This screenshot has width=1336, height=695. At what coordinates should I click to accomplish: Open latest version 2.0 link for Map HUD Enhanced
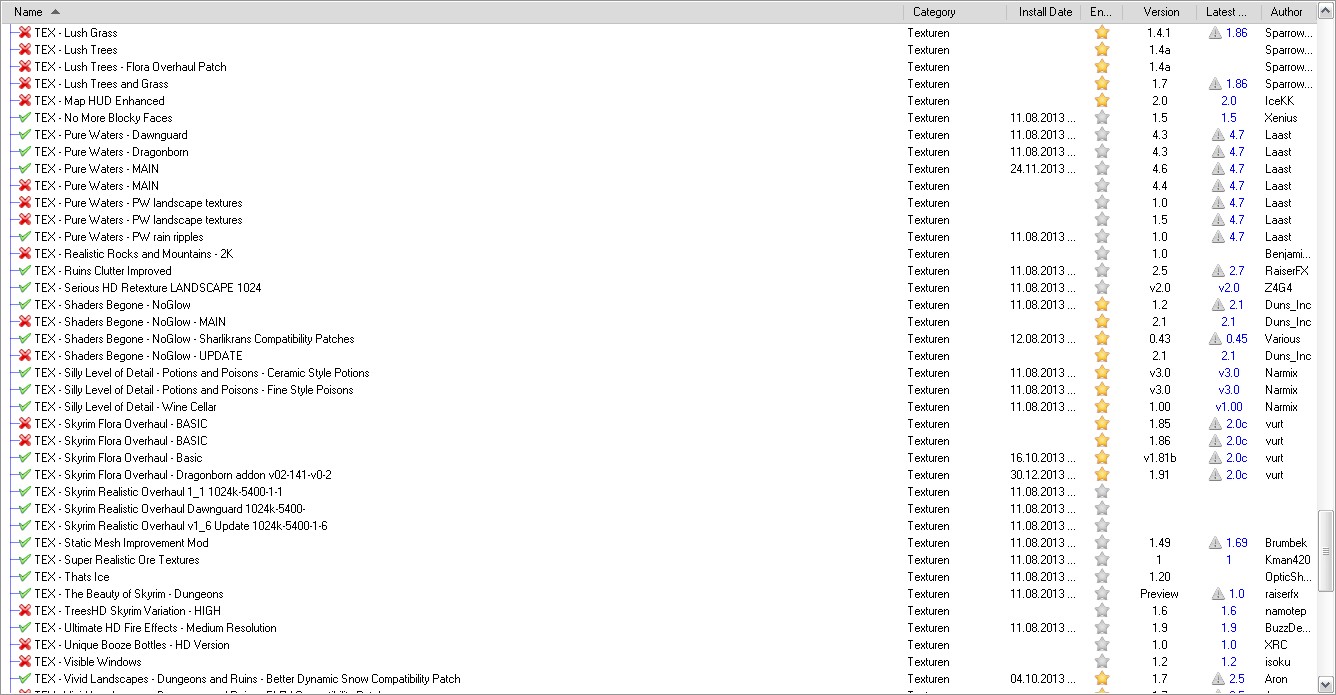1228,101
